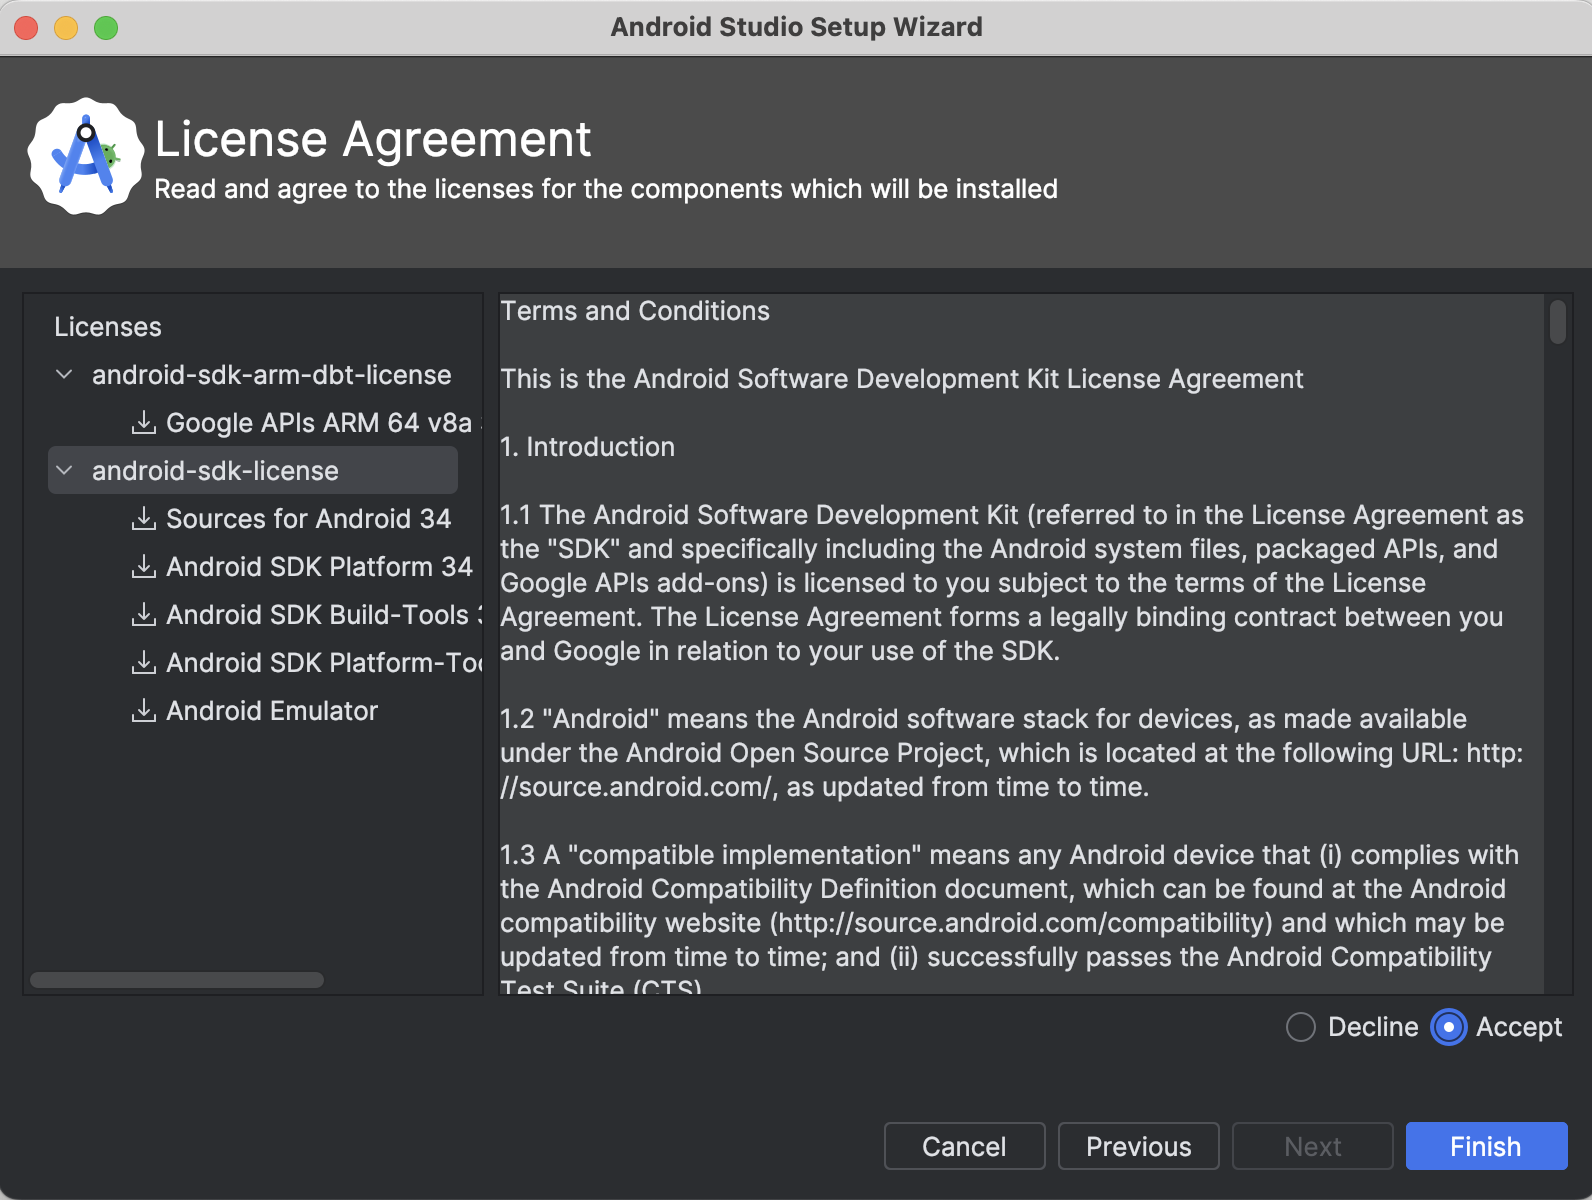Click Finish to complete setup
Viewport: 1592px width, 1200px height.
[x=1486, y=1146]
